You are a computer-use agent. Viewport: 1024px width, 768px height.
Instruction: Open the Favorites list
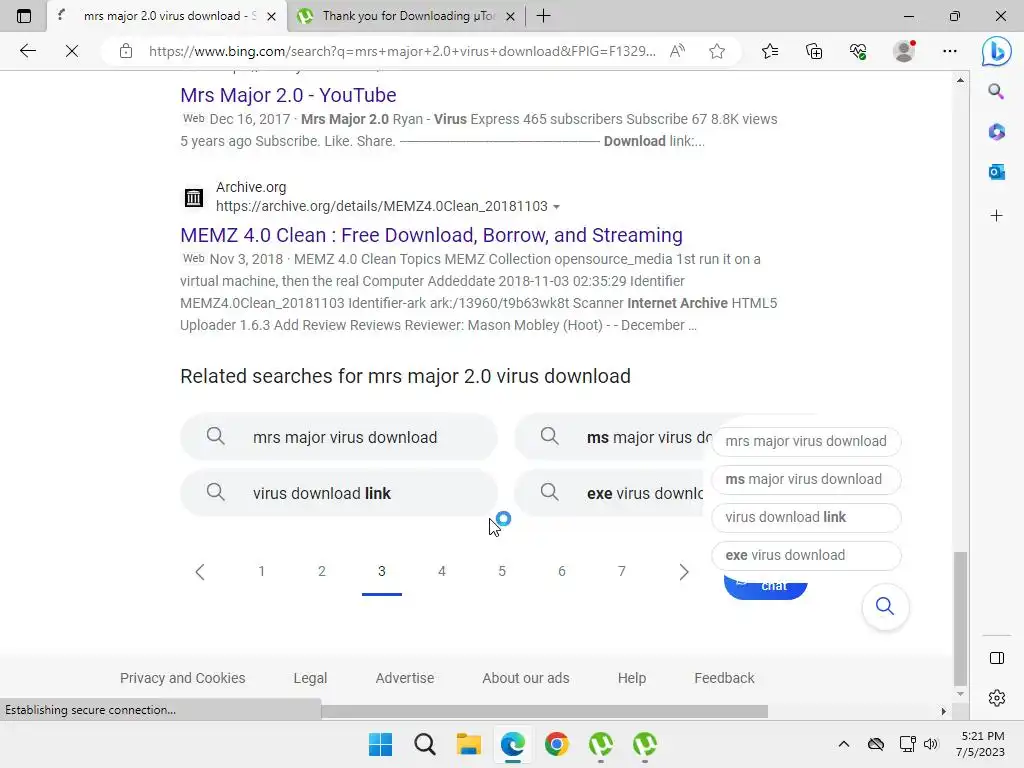770,51
